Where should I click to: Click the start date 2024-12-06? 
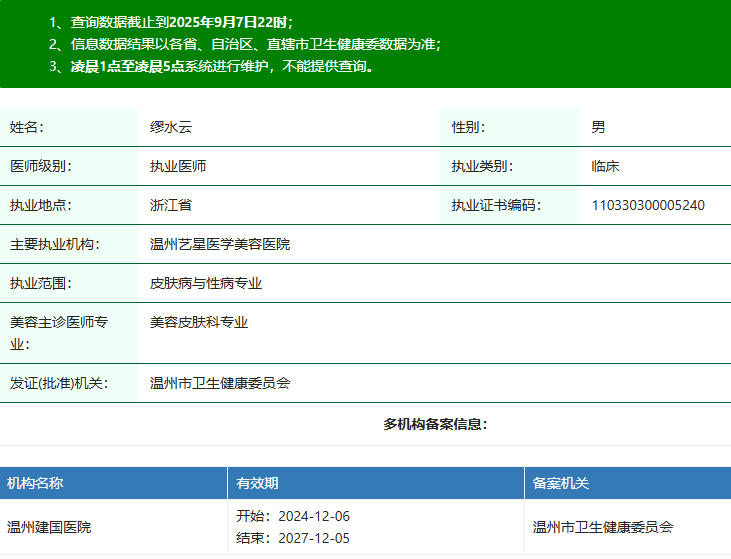314,516
